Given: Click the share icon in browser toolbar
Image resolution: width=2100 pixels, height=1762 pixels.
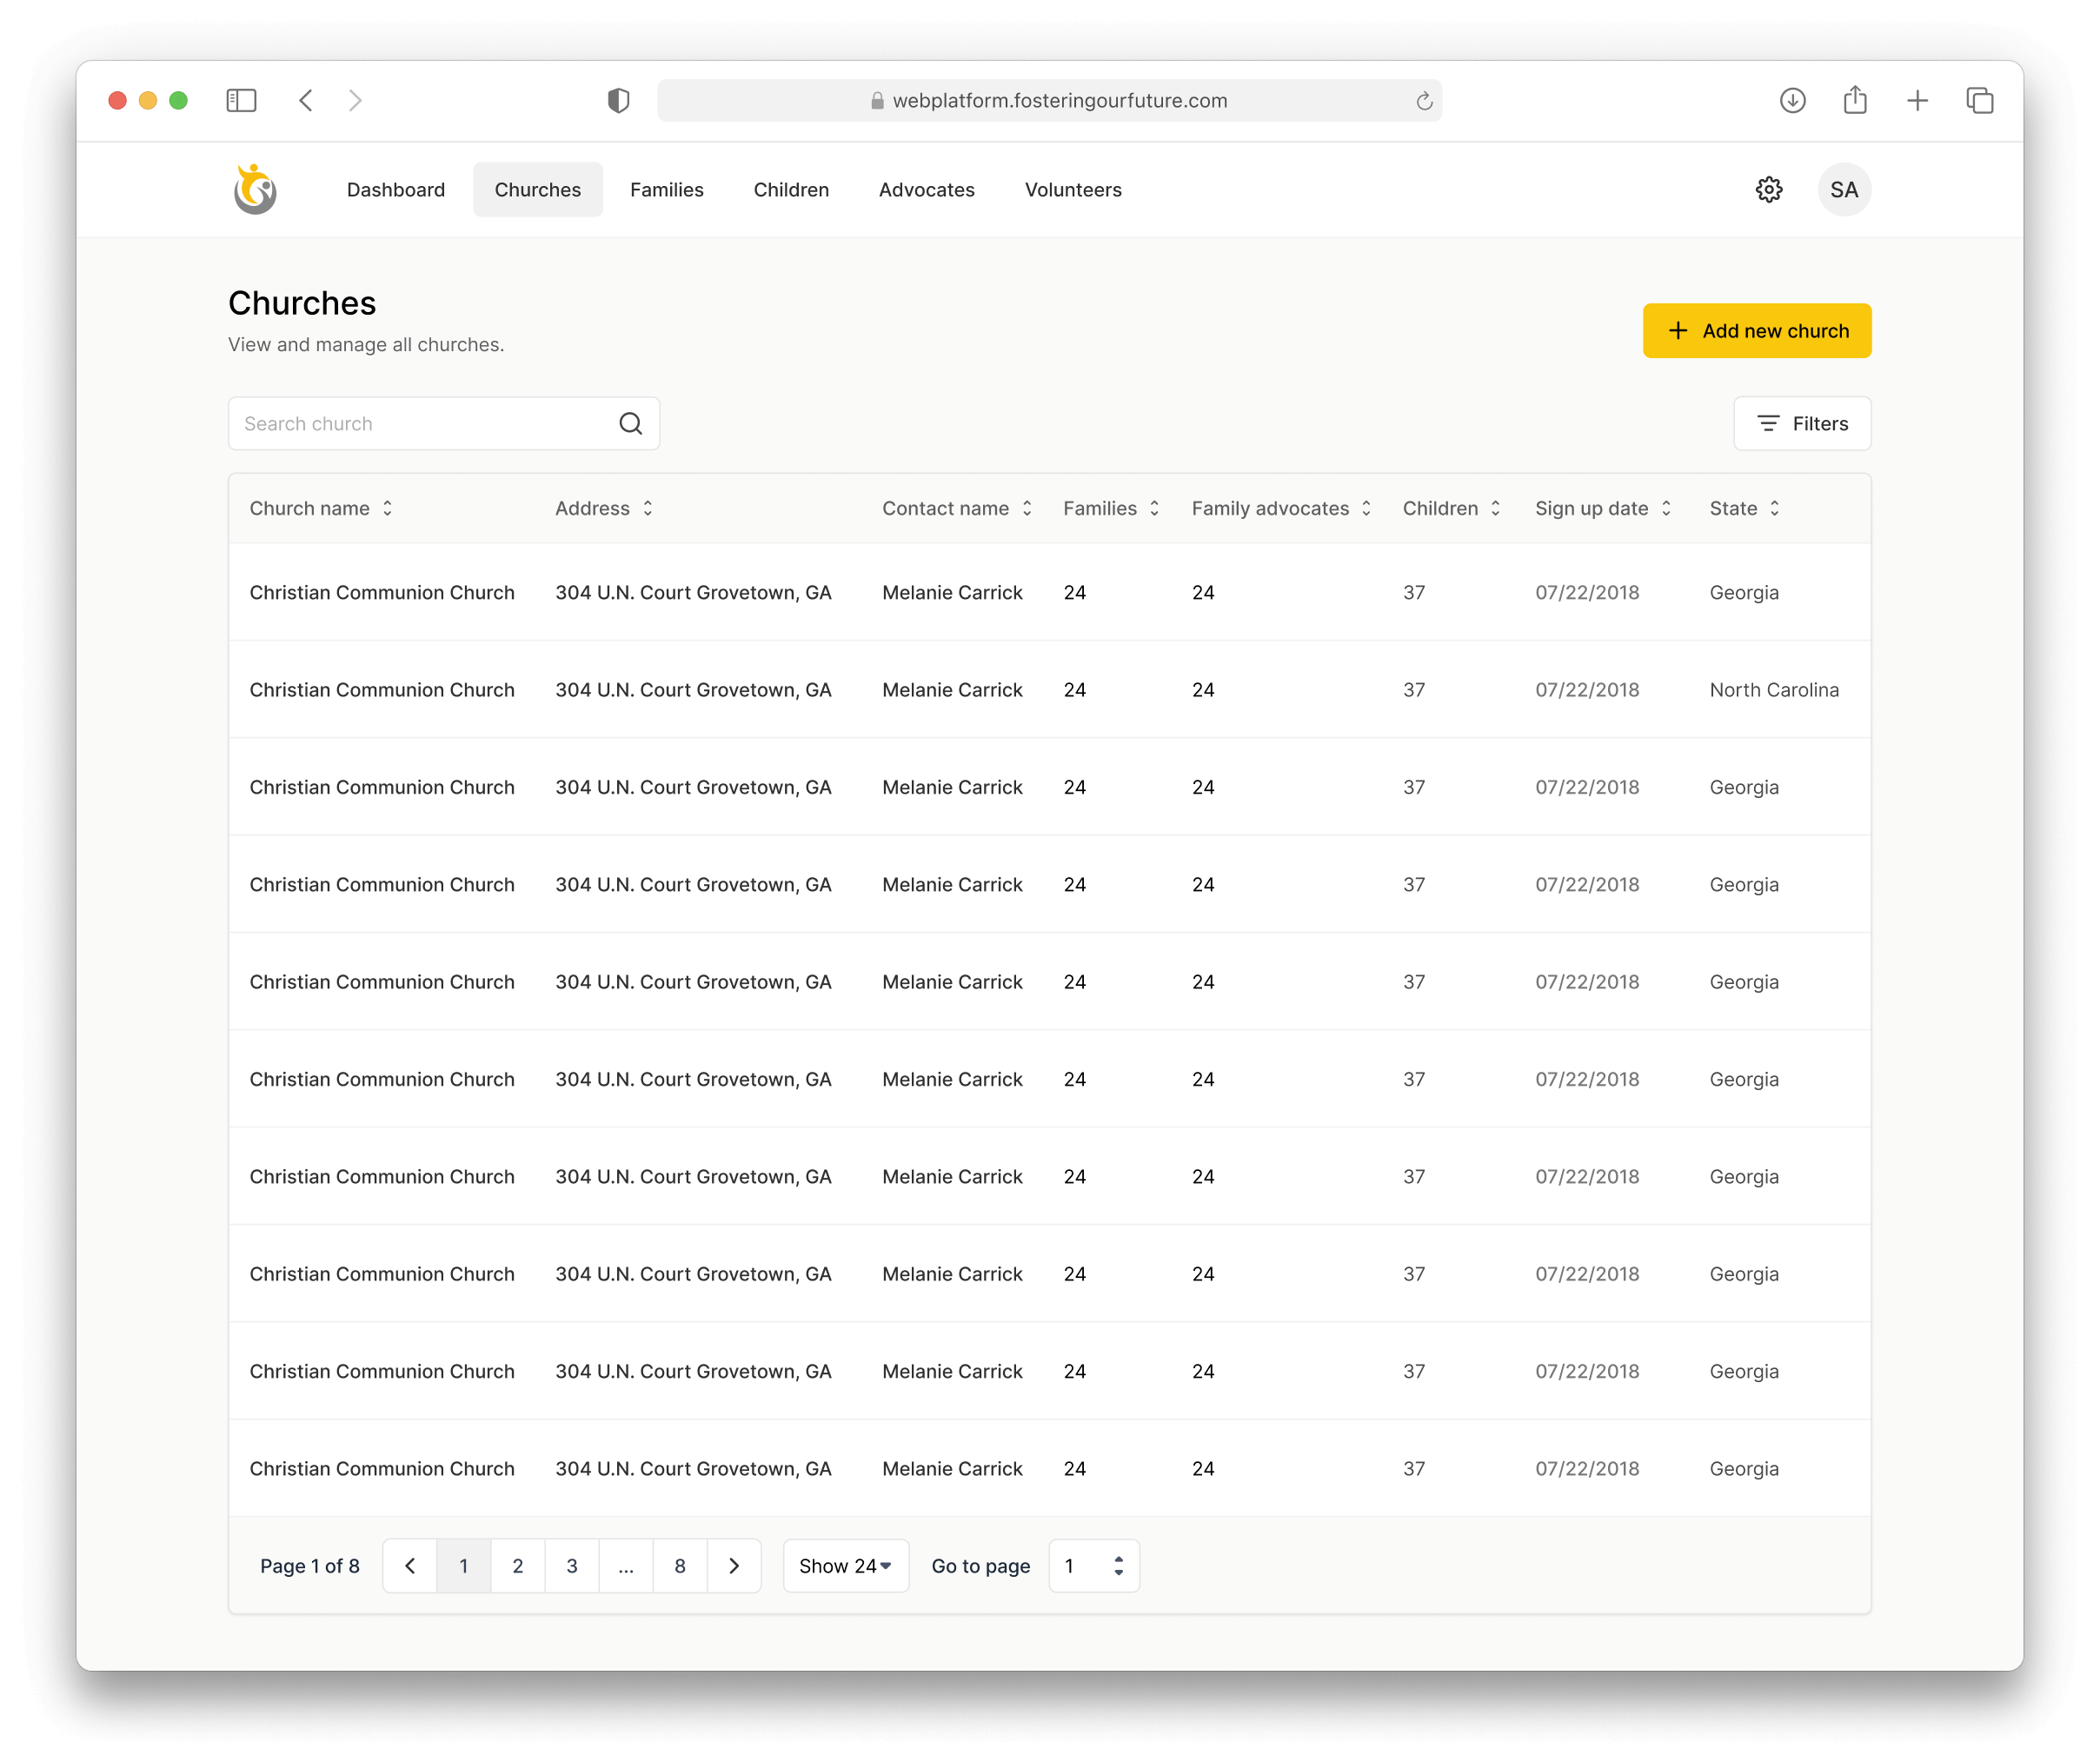Looking at the screenshot, I should coord(1855,101).
